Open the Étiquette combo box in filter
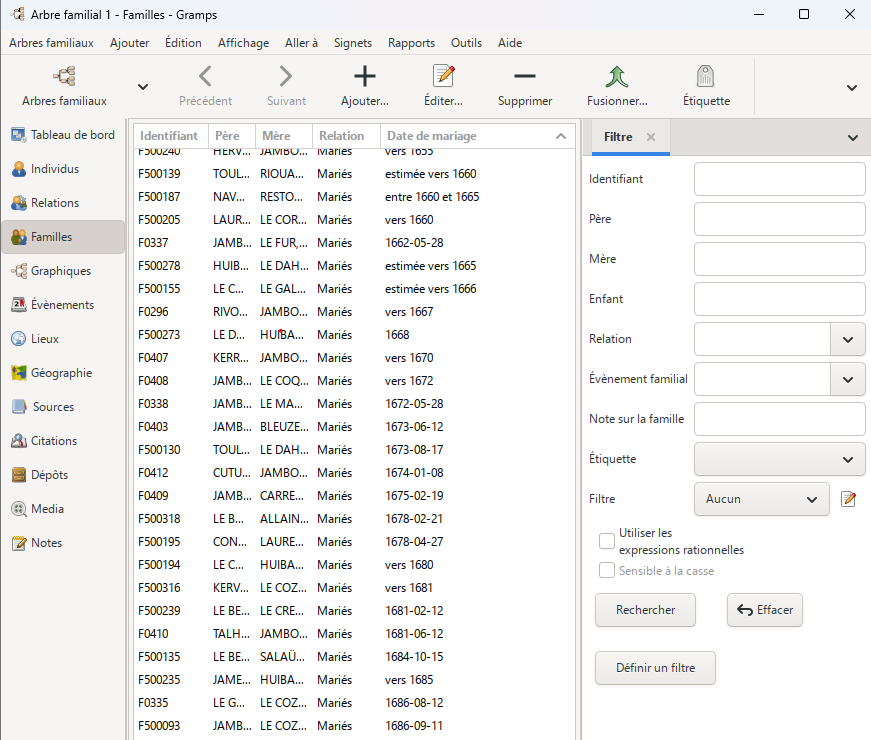 779,459
